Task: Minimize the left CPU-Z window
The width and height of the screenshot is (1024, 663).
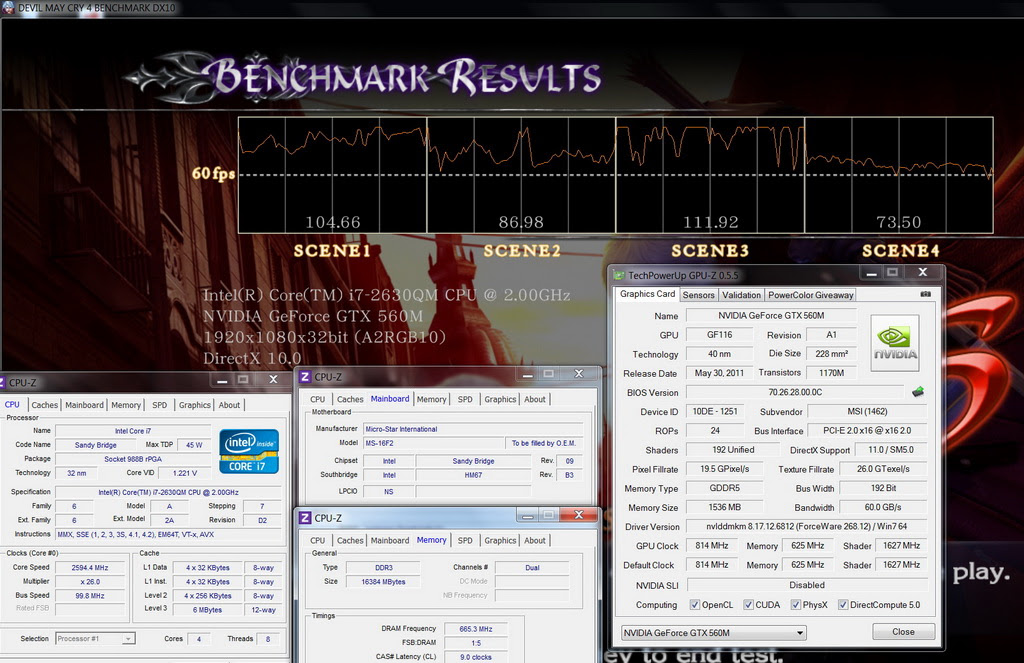Action: click(222, 380)
